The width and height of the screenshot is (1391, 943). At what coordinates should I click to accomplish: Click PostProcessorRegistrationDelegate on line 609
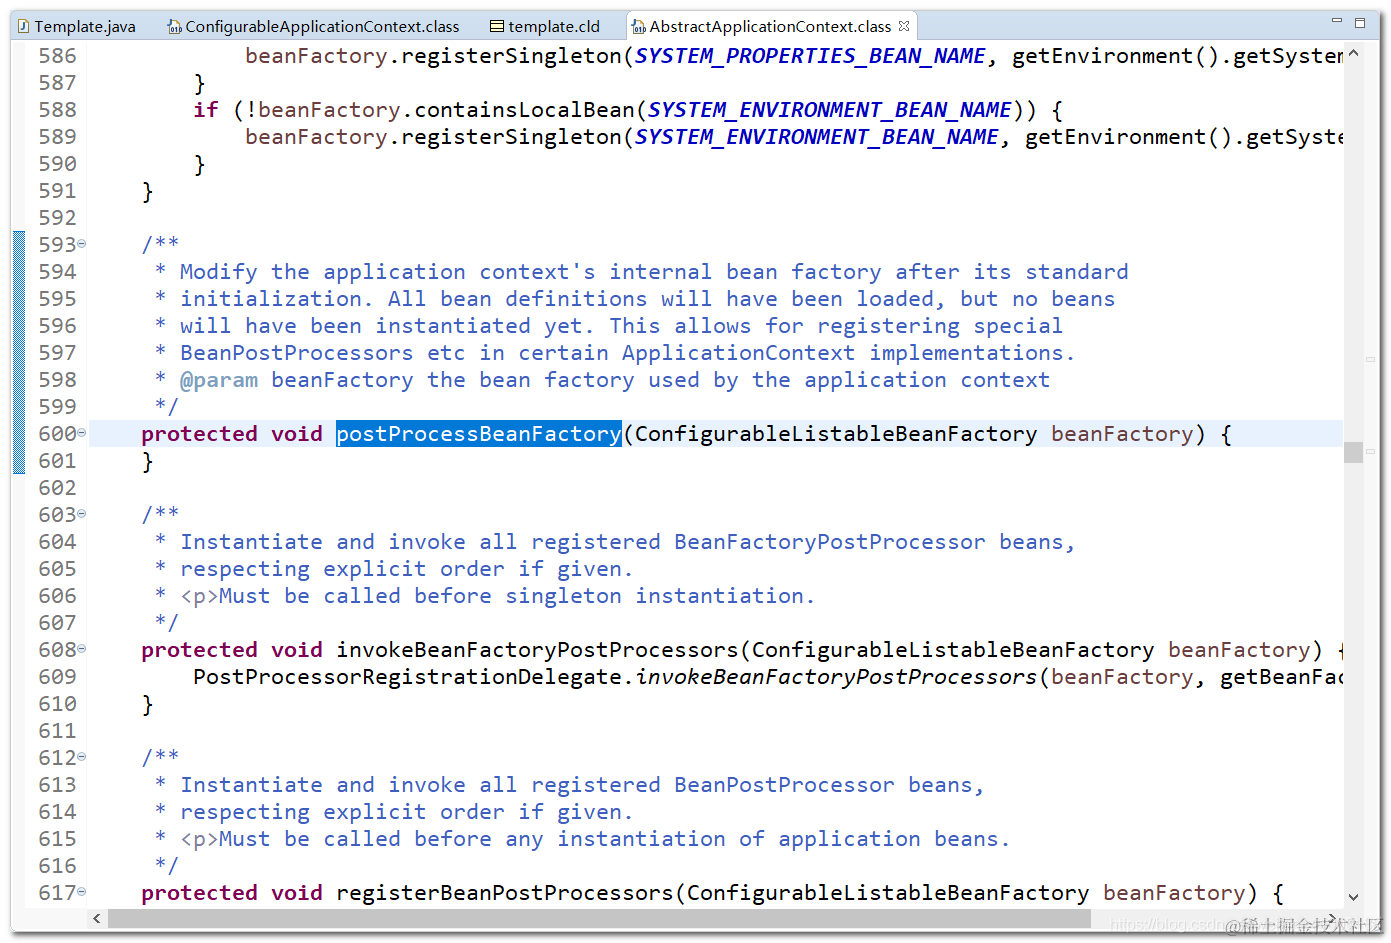point(407,677)
